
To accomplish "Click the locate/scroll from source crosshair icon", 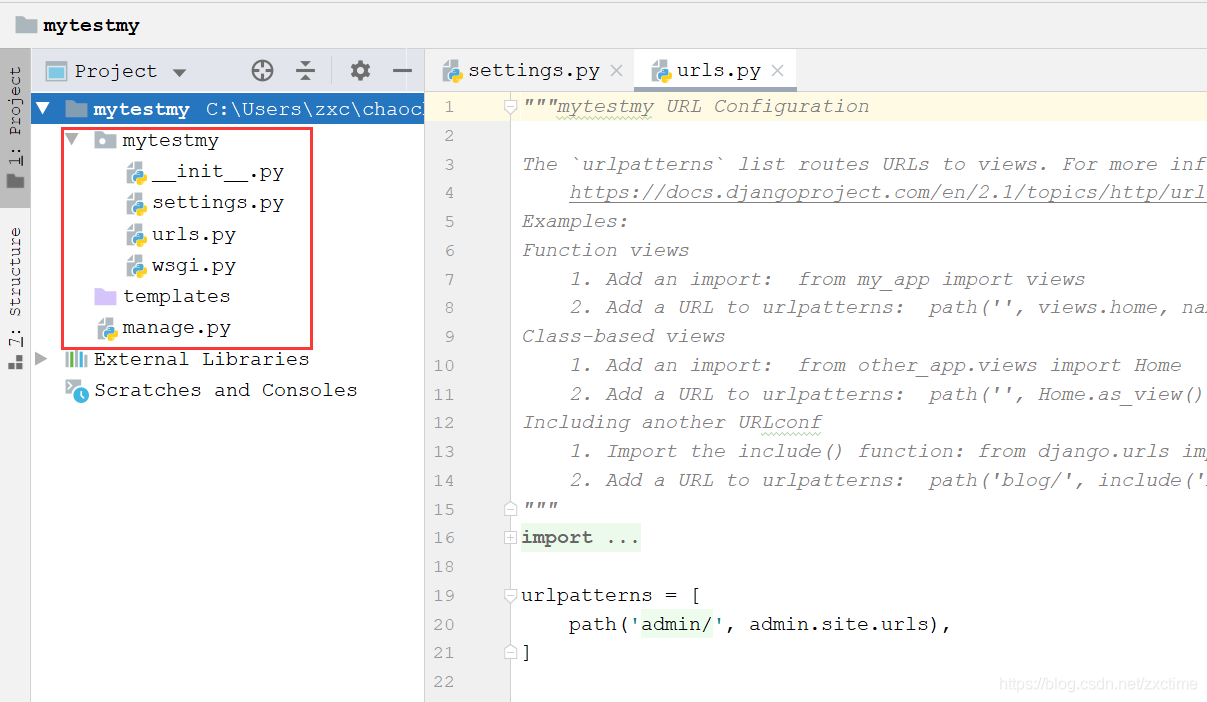I will click(x=262, y=70).
